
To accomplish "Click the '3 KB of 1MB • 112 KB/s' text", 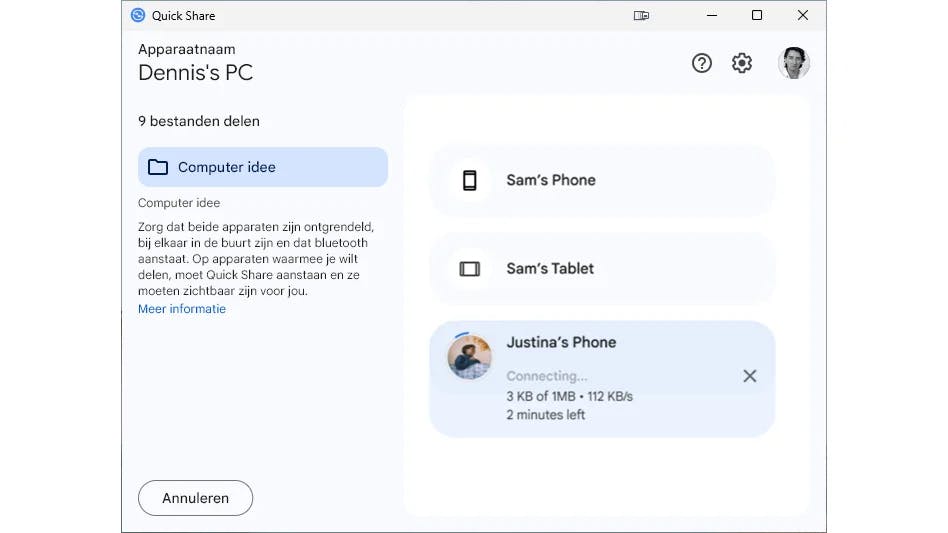I will tap(570, 396).
